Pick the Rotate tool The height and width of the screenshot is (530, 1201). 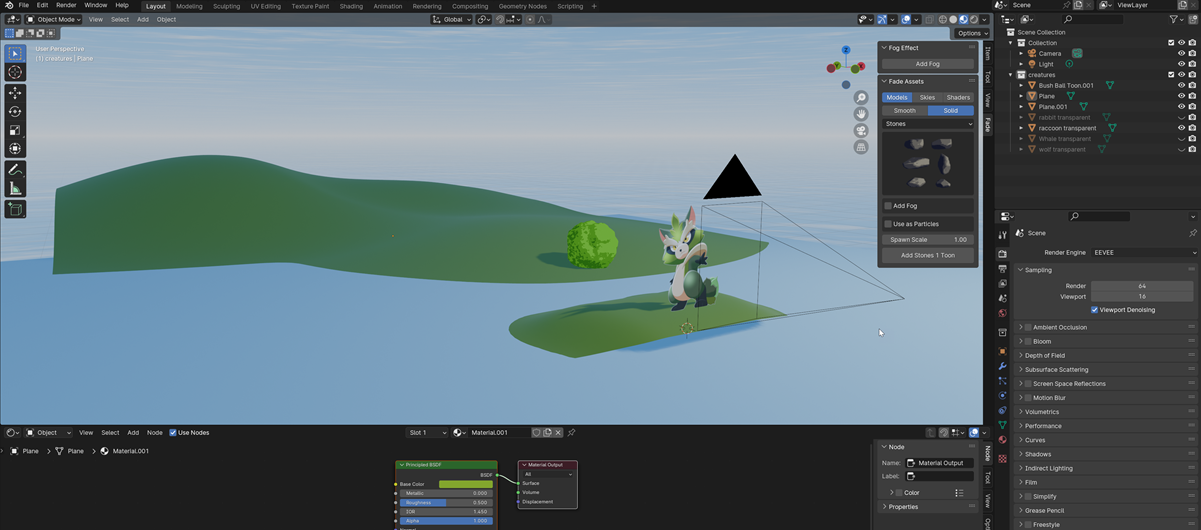tap(15, 112)
